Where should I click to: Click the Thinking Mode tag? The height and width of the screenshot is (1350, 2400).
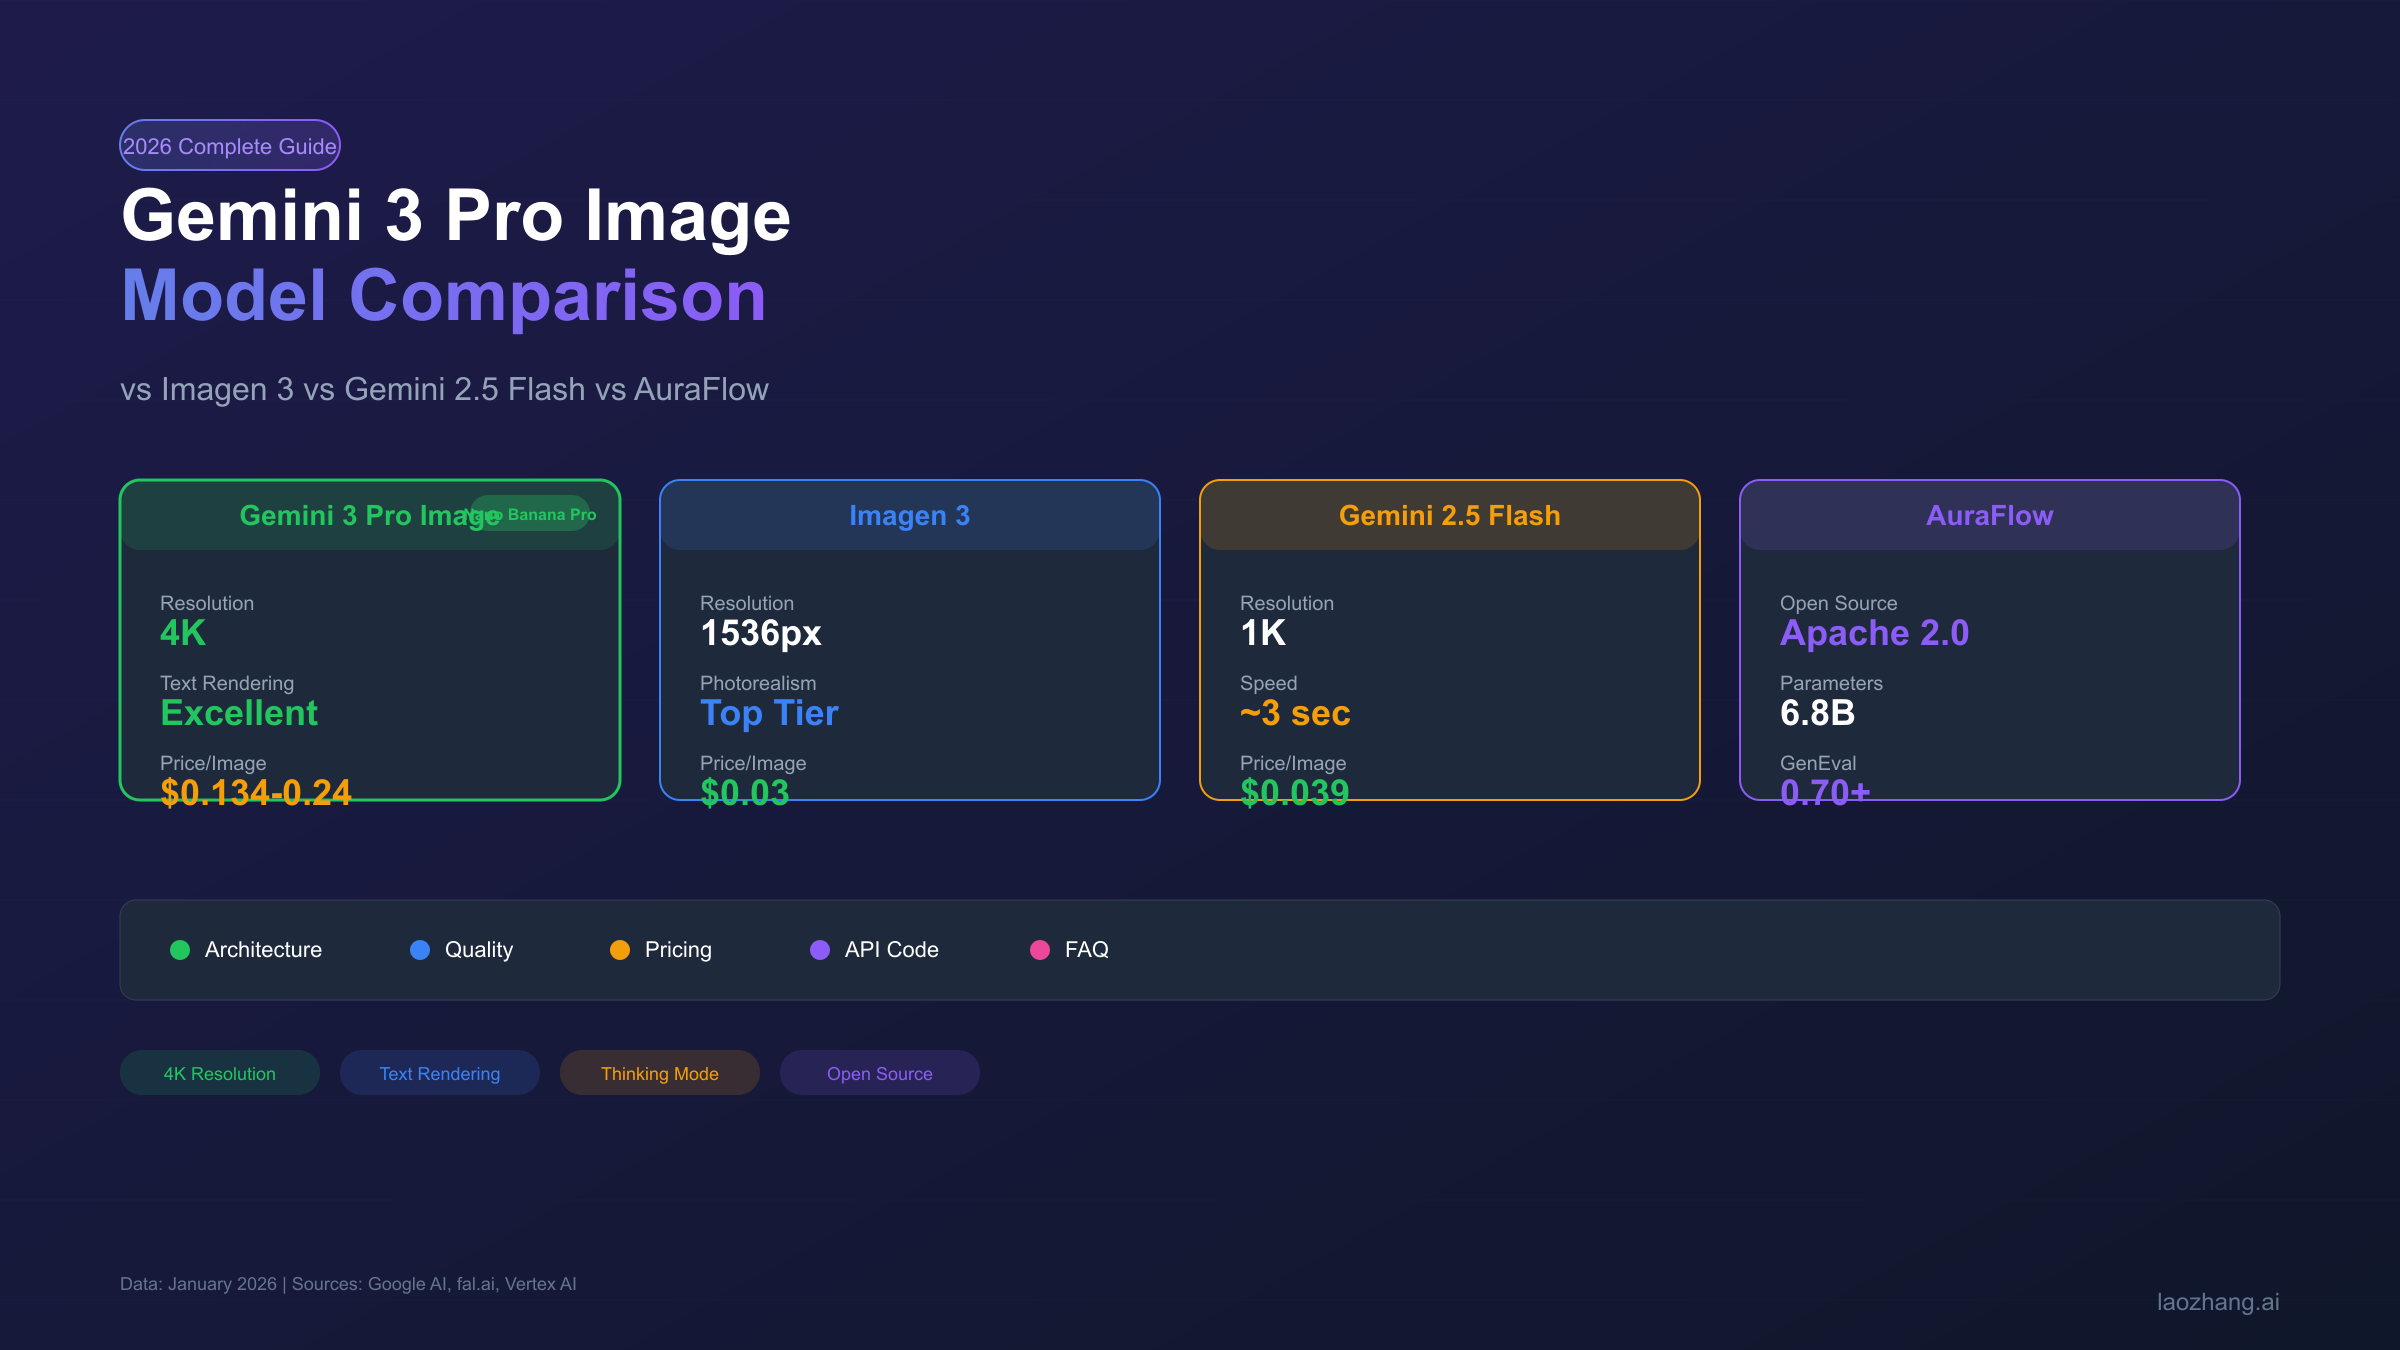pyautogui.click(x=660, y=1073)
